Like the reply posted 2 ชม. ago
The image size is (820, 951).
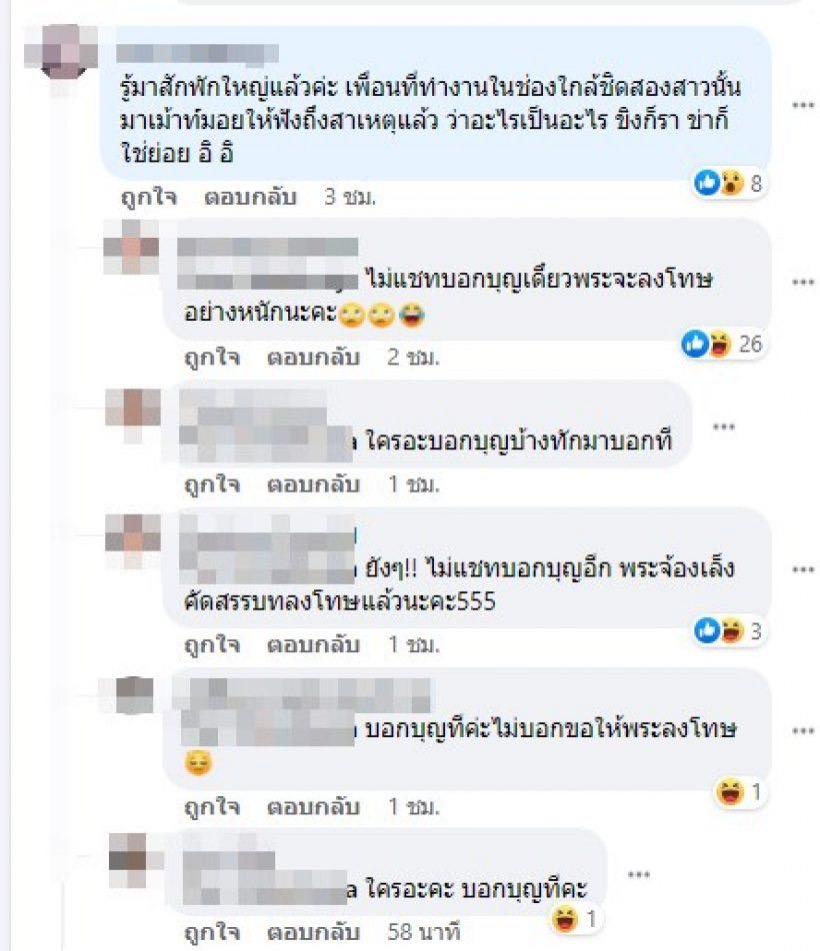[x=212, y=357]
